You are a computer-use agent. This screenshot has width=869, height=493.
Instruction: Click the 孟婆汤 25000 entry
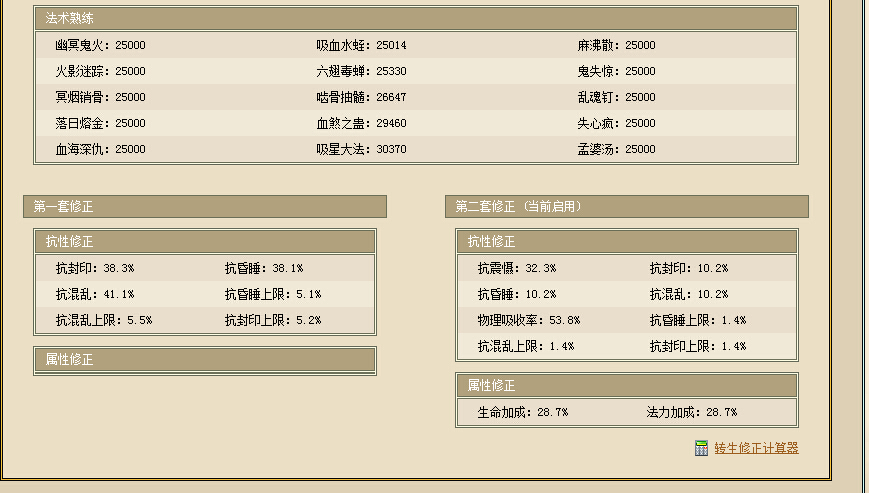click(x=616, y=149)
